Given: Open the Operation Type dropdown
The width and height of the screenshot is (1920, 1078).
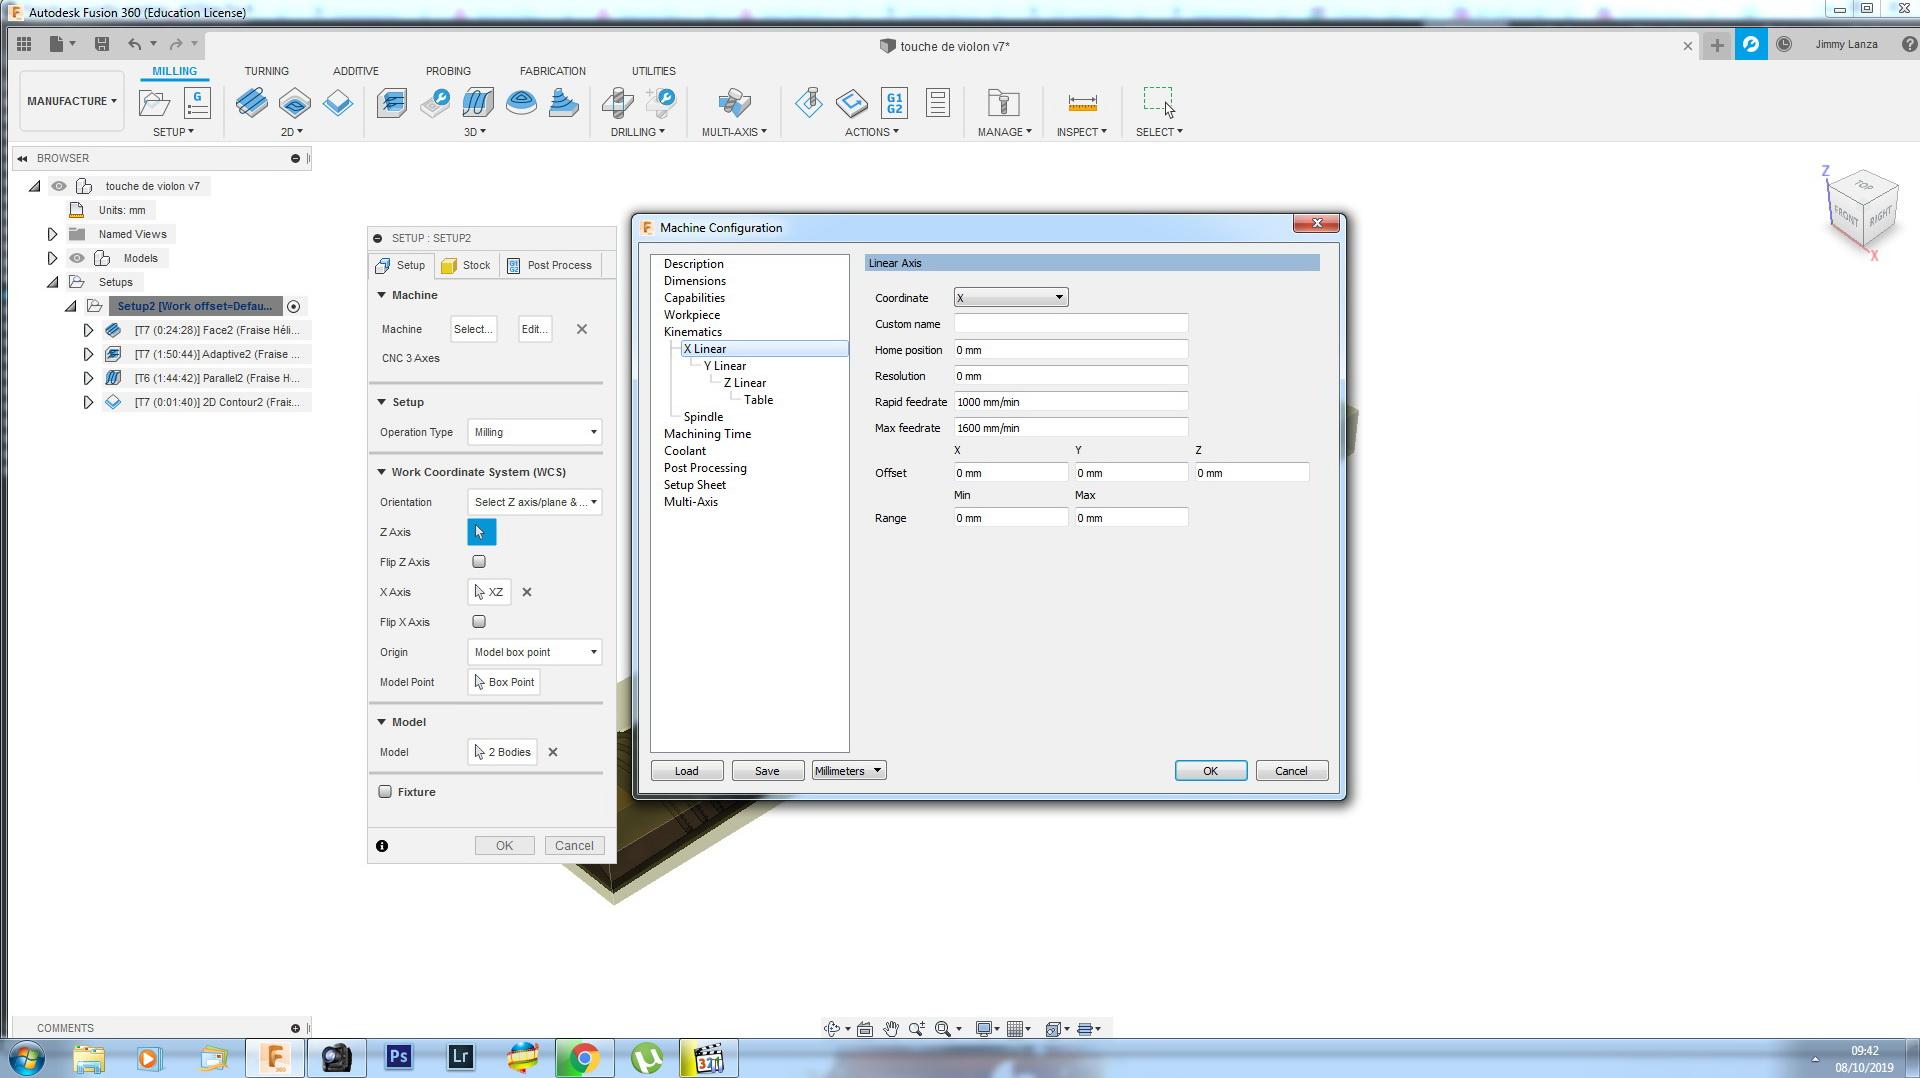Looking at the screenshot, I should (534, 432).
